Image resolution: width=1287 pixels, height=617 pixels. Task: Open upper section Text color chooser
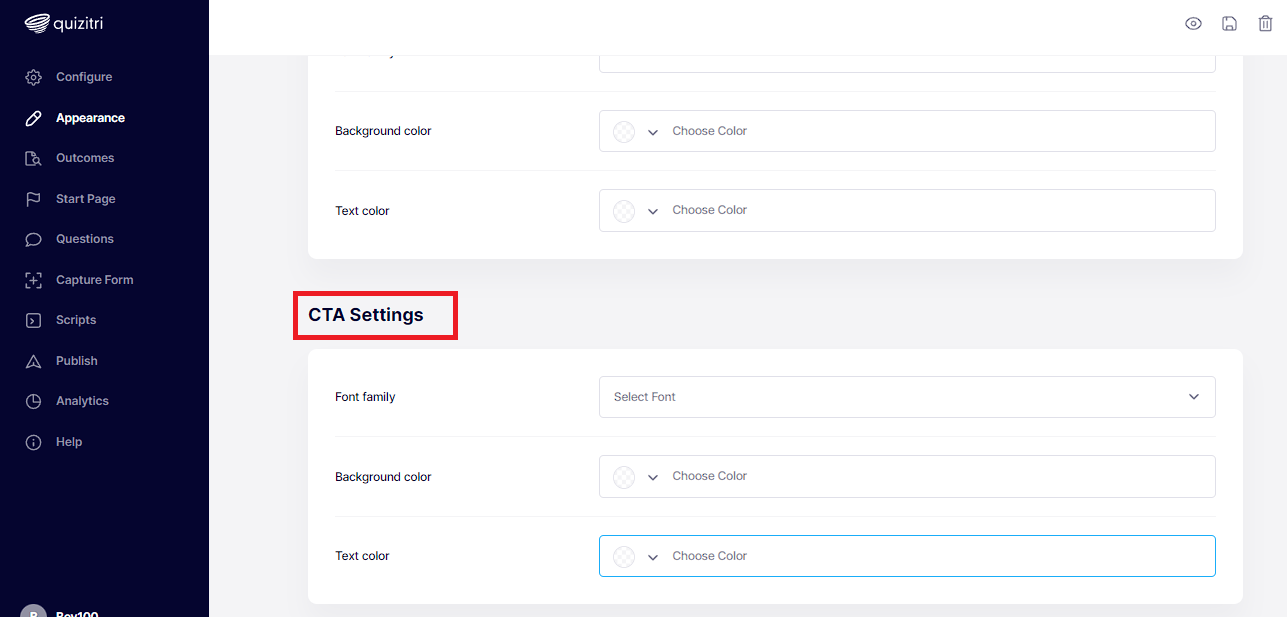pos(907,210)
